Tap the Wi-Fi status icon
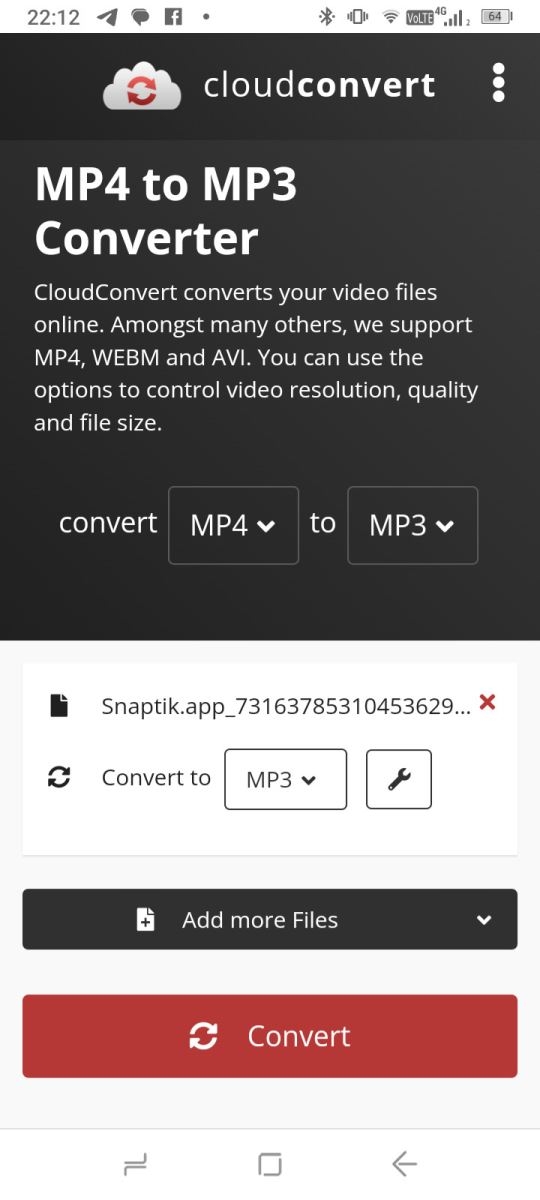Viewport: 540px width, 1200px height. (x=391, y=18)
